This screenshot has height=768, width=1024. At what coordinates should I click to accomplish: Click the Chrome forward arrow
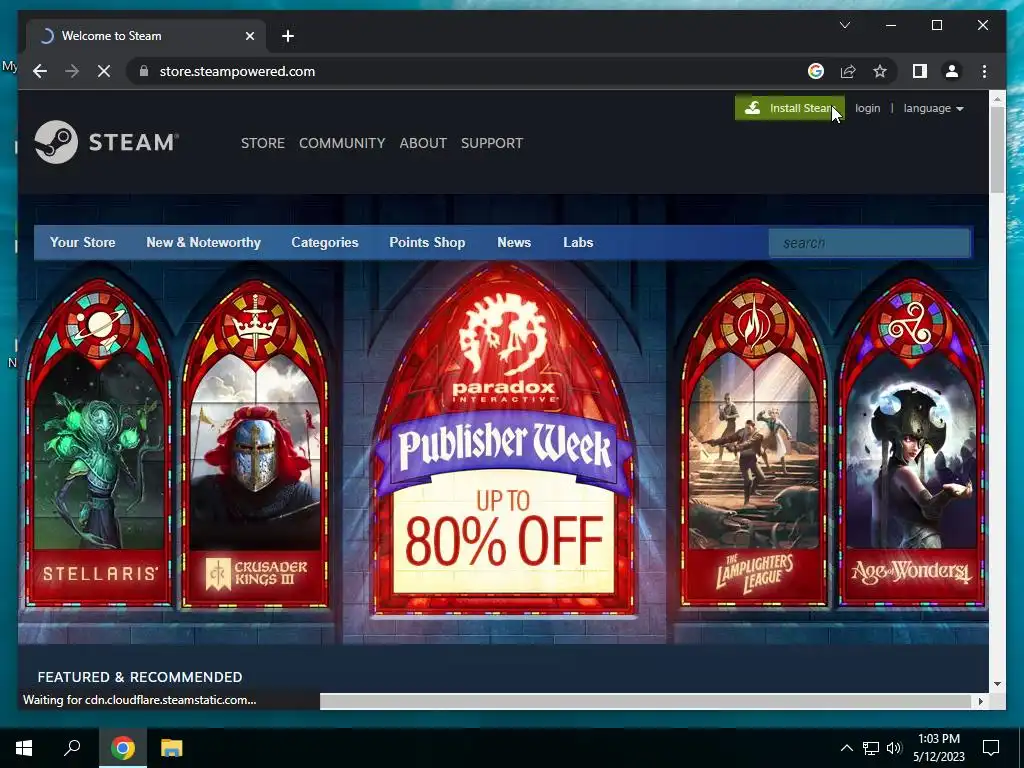(72, 71)
